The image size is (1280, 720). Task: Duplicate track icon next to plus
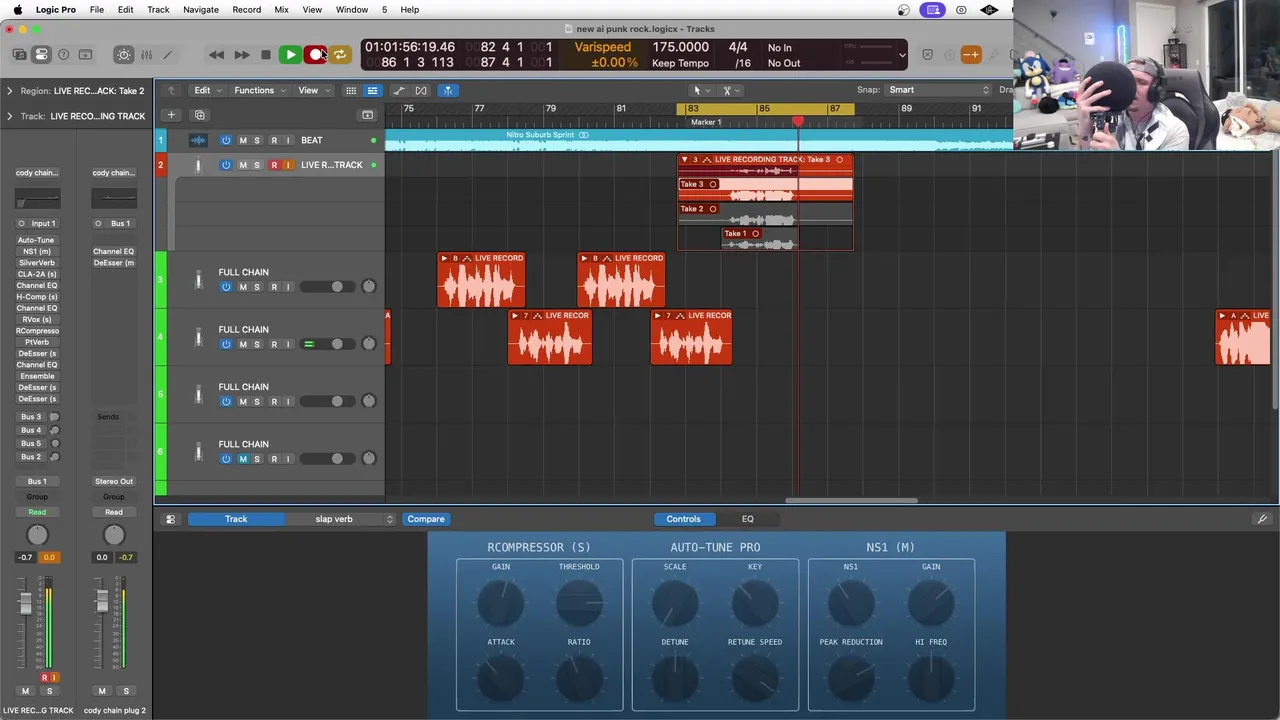click(x=199, y=115)
